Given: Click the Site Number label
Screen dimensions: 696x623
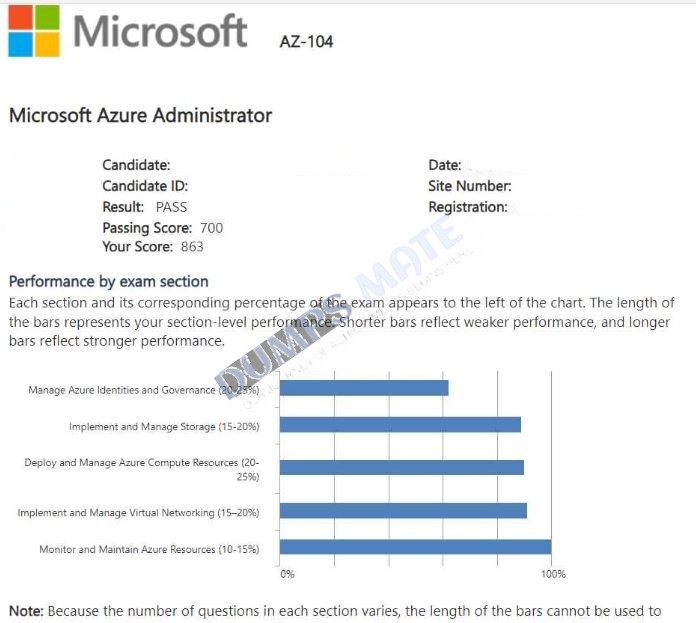Looking at the screenshot, I should [470, 186].
